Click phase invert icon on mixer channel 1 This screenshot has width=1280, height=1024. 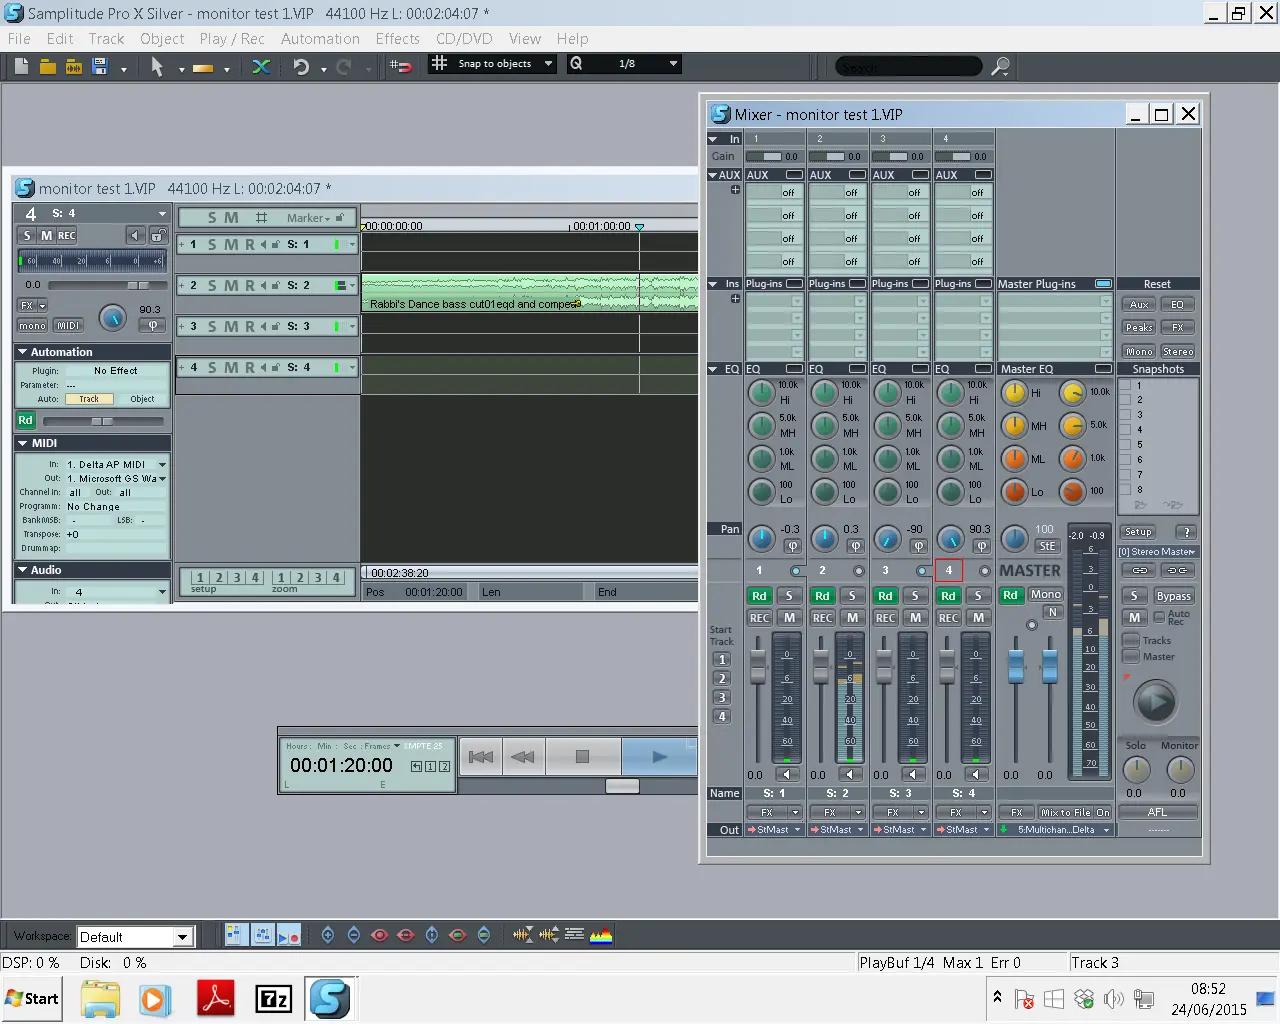tap(792, 546)
